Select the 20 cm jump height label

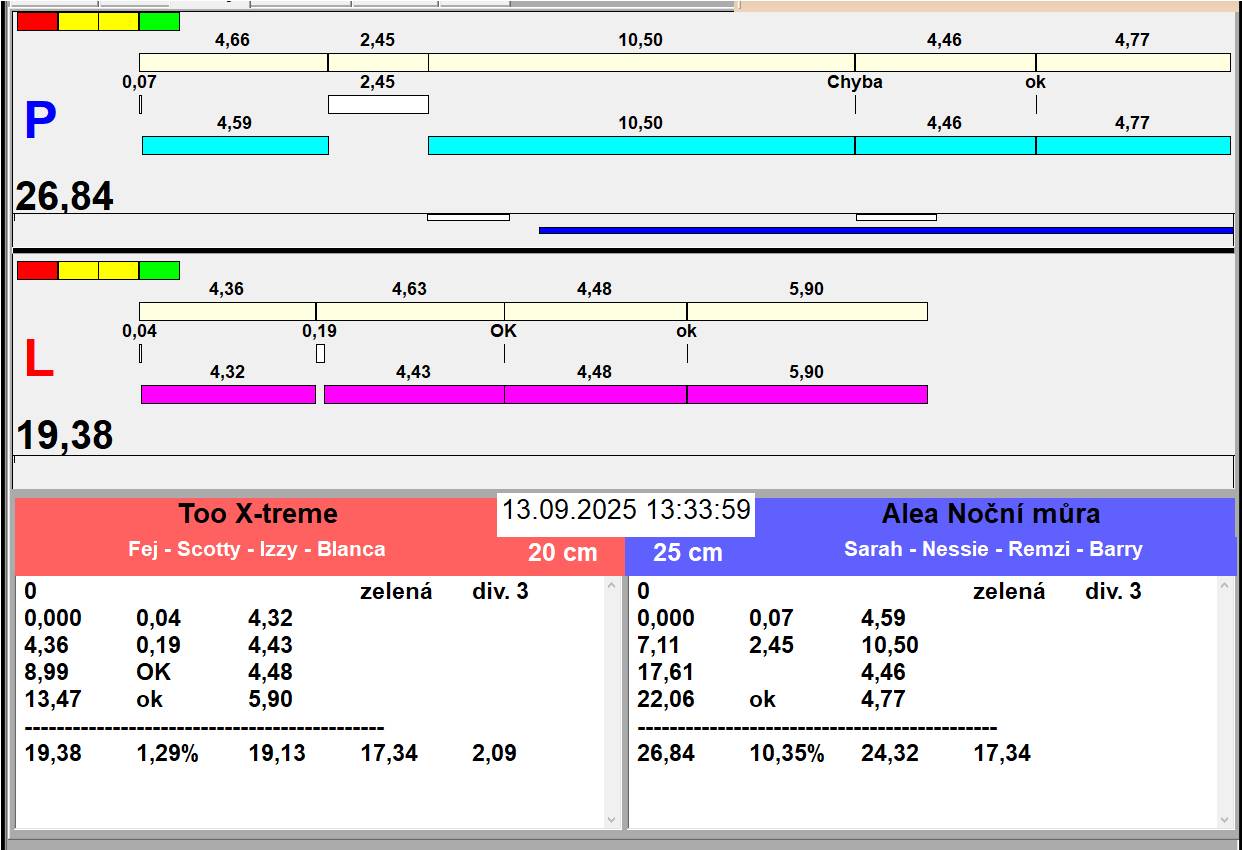562,552
